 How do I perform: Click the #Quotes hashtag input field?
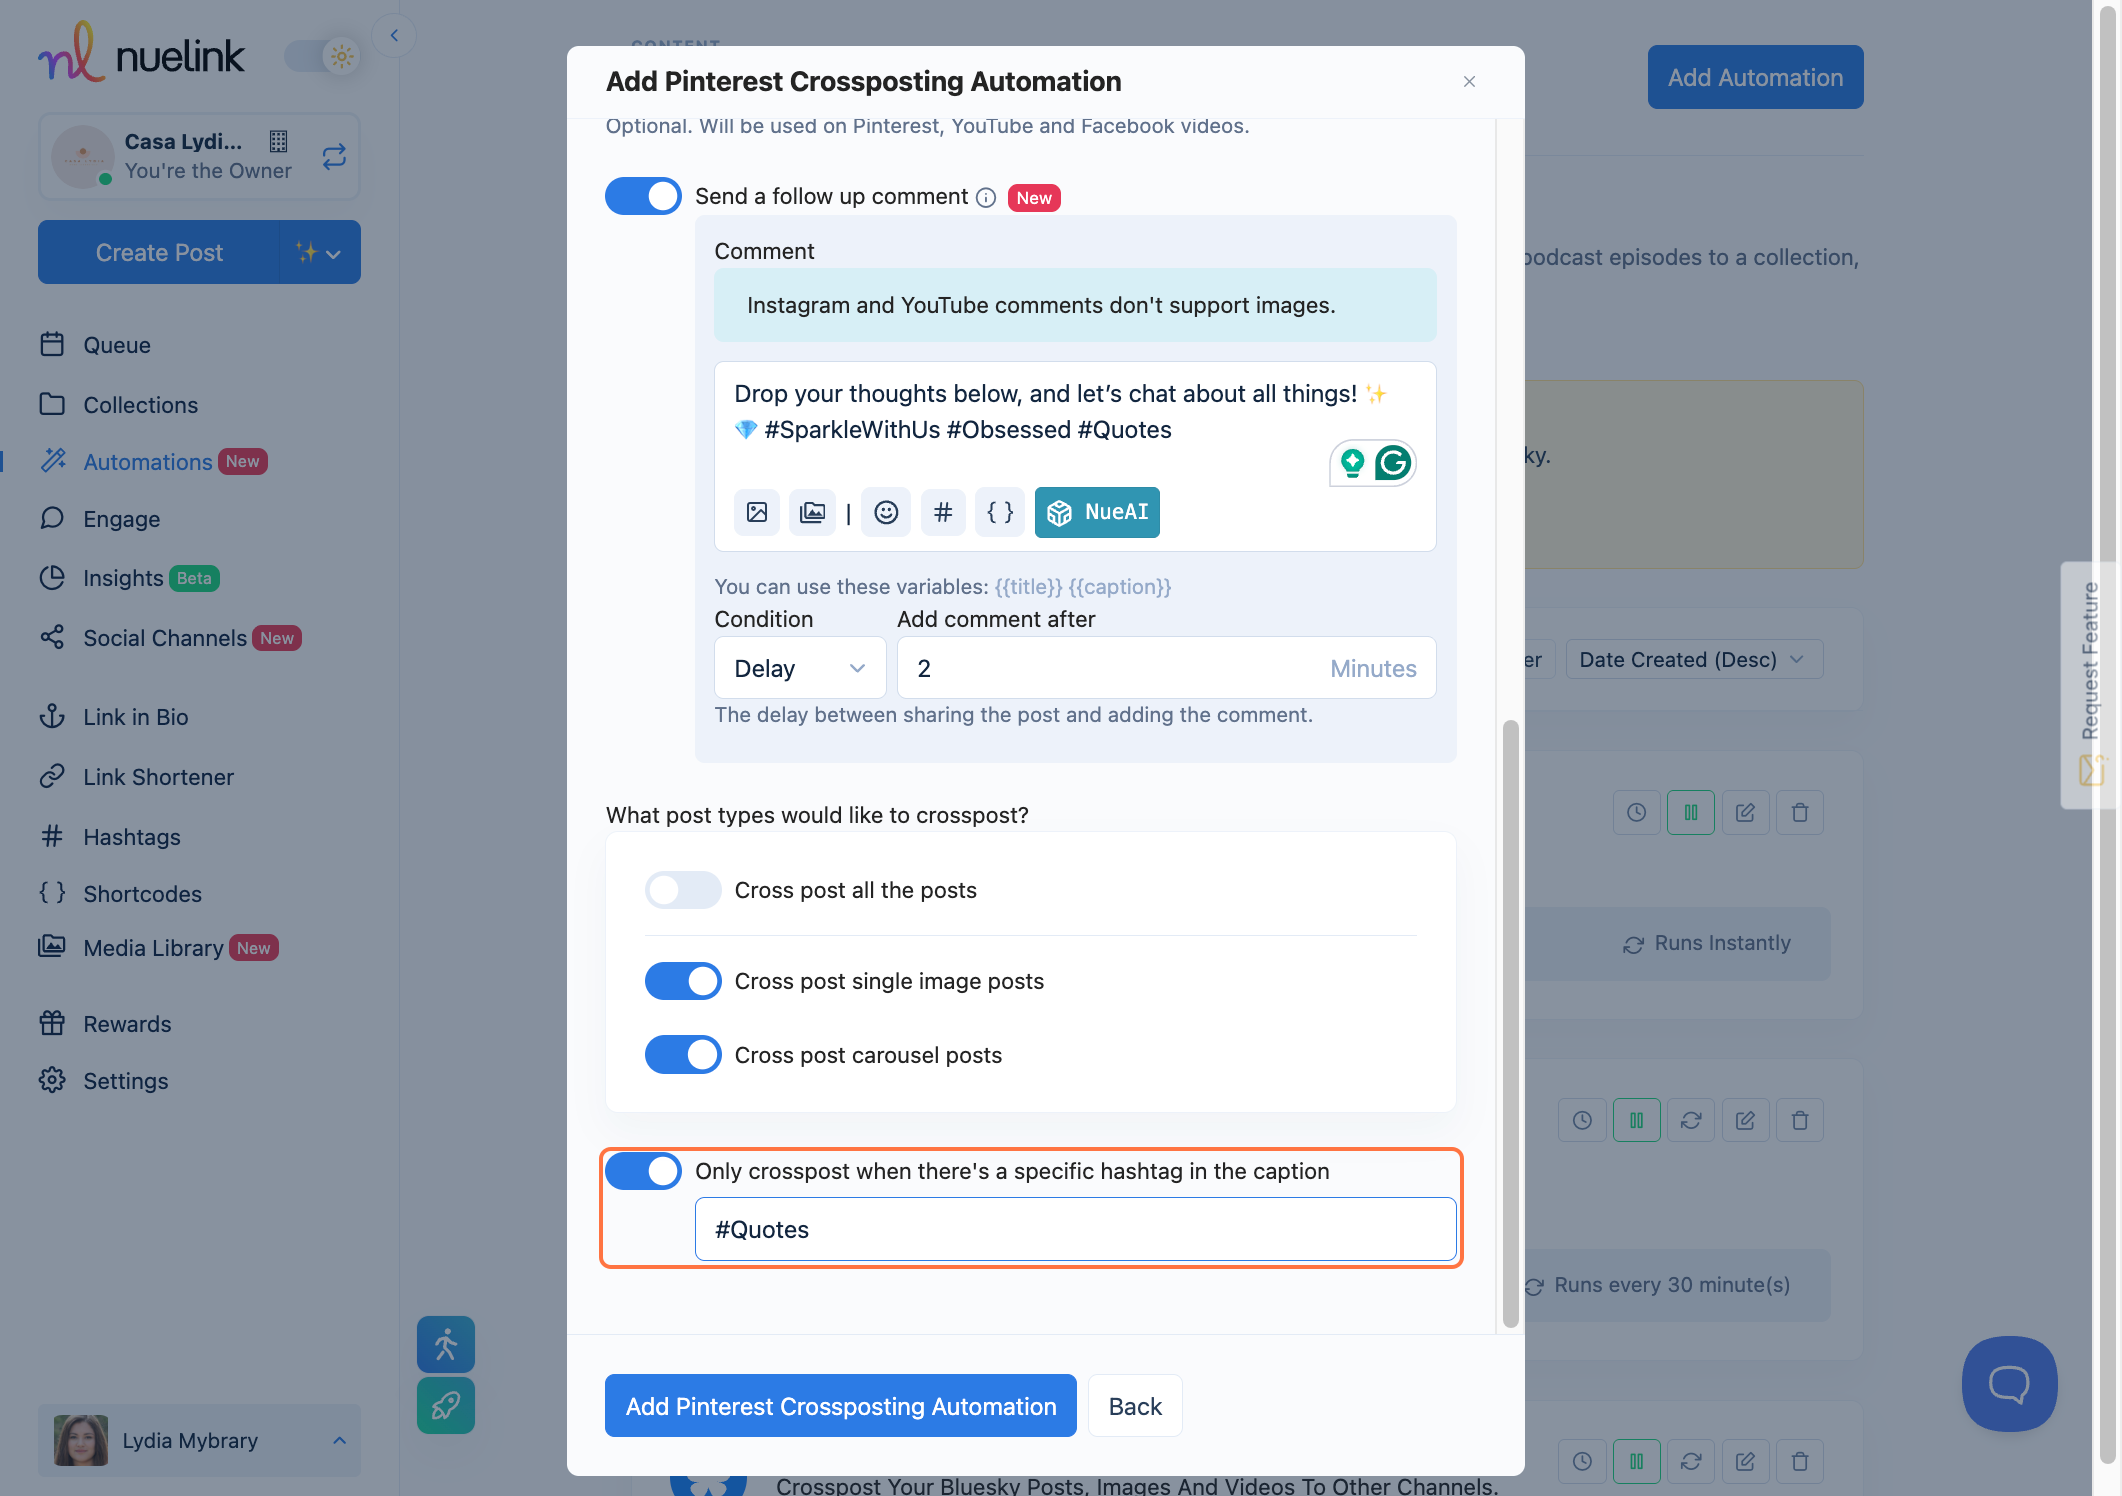1075,1229
